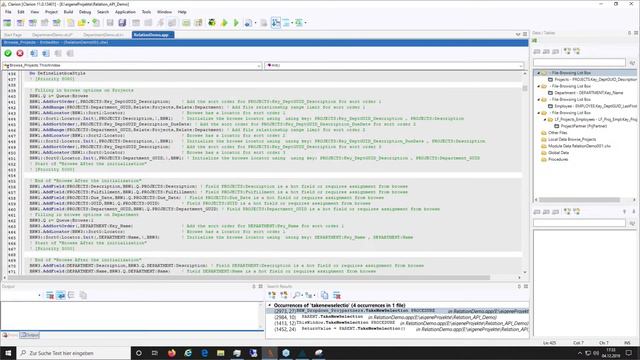Collapse the LF_Projects_Employees tree node
Screen dimensions: 640x360
(x=545, y=120)
